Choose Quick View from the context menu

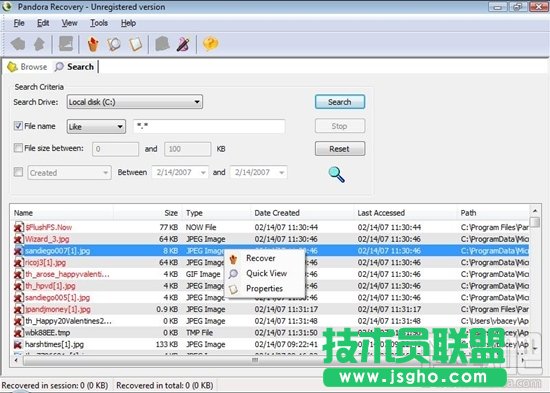[264, 273]
